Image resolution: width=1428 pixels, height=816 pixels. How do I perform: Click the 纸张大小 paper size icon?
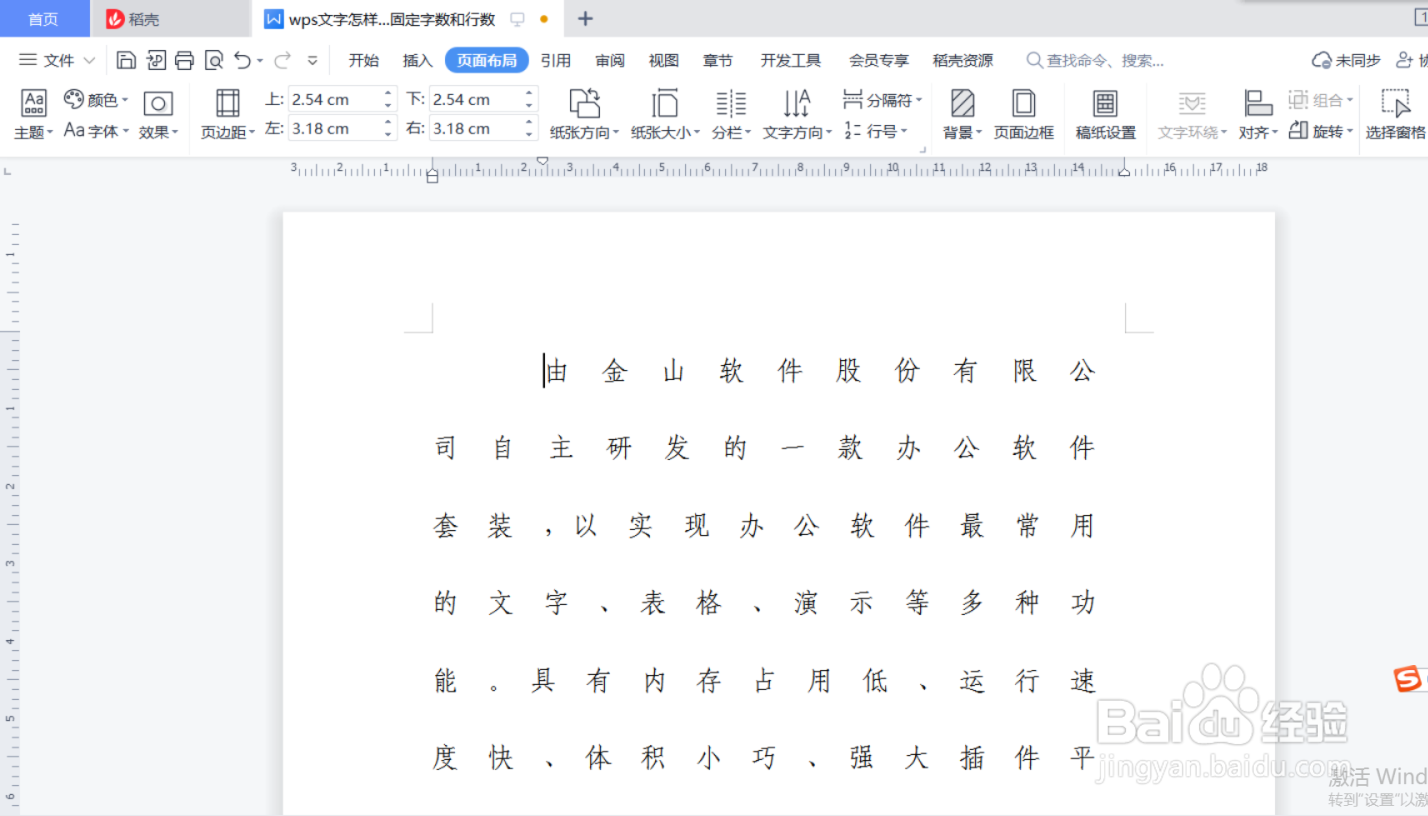(x=665, y=103)
